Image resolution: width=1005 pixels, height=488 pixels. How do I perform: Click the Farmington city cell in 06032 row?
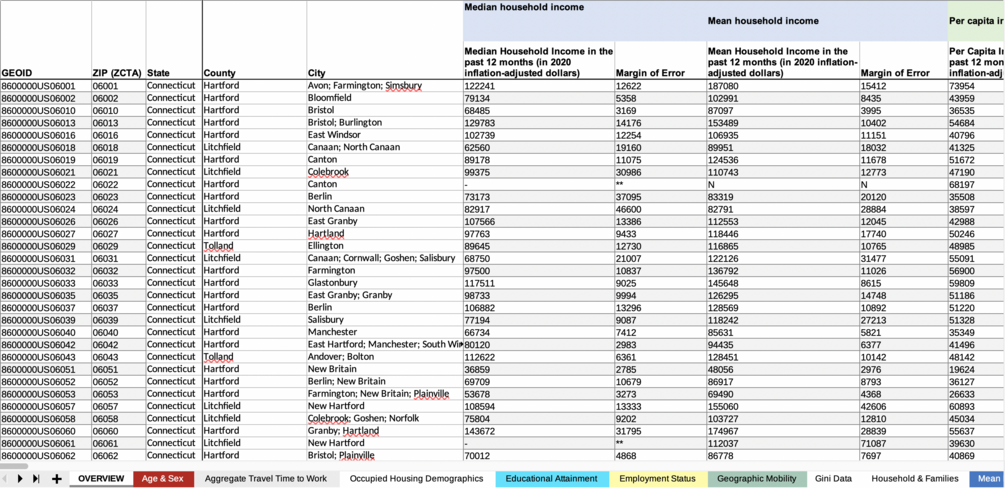point(385,271)
